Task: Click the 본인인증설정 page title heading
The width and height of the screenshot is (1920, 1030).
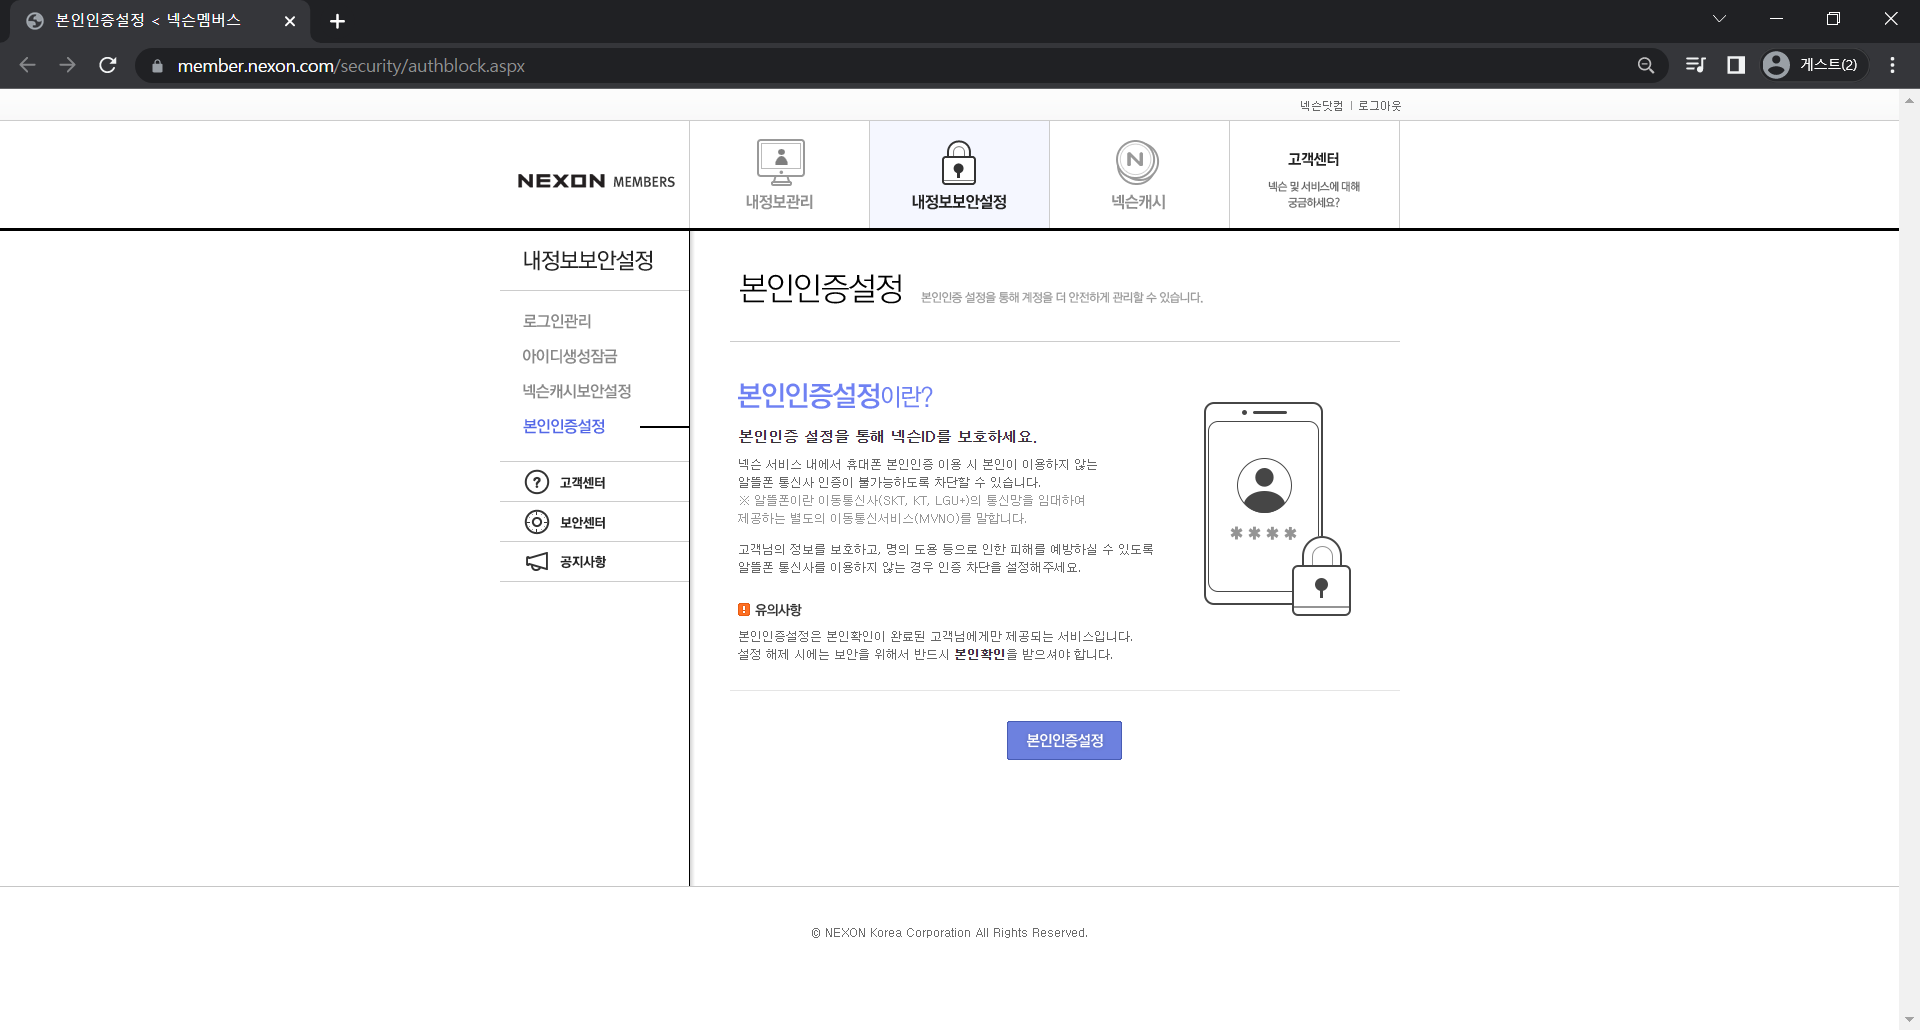Action: 821,288
